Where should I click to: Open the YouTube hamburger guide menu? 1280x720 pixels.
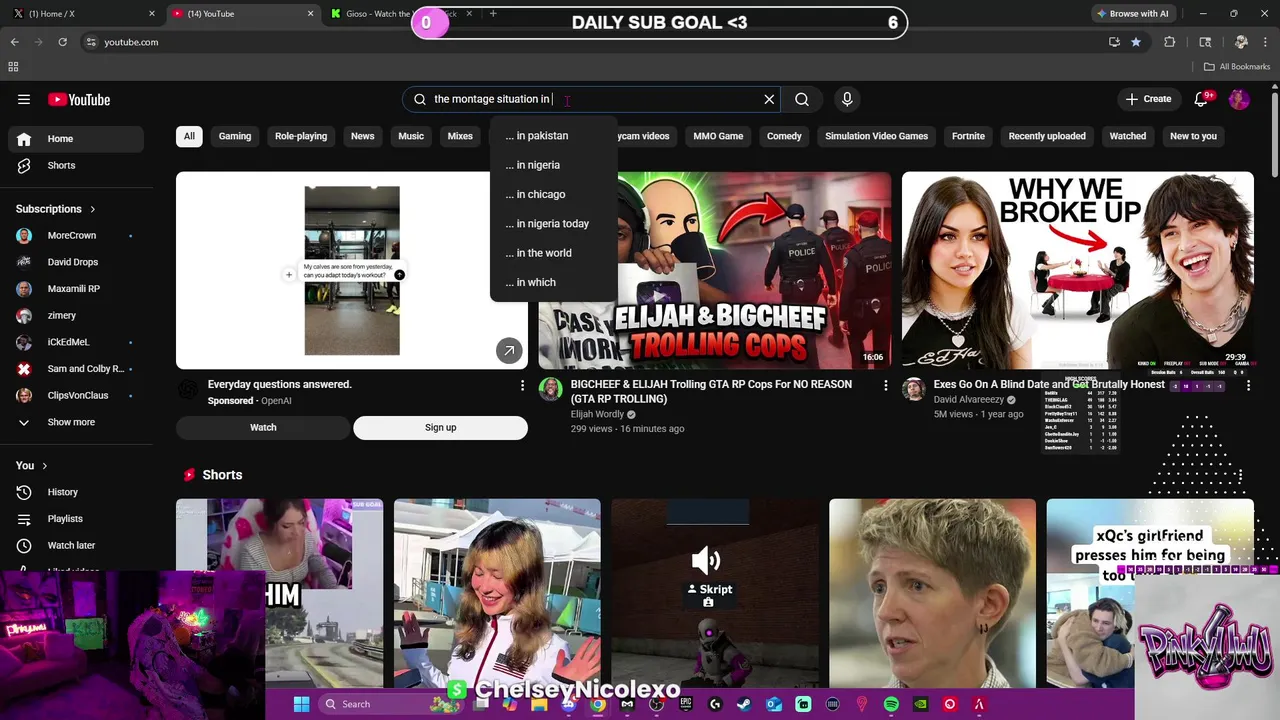24,99
